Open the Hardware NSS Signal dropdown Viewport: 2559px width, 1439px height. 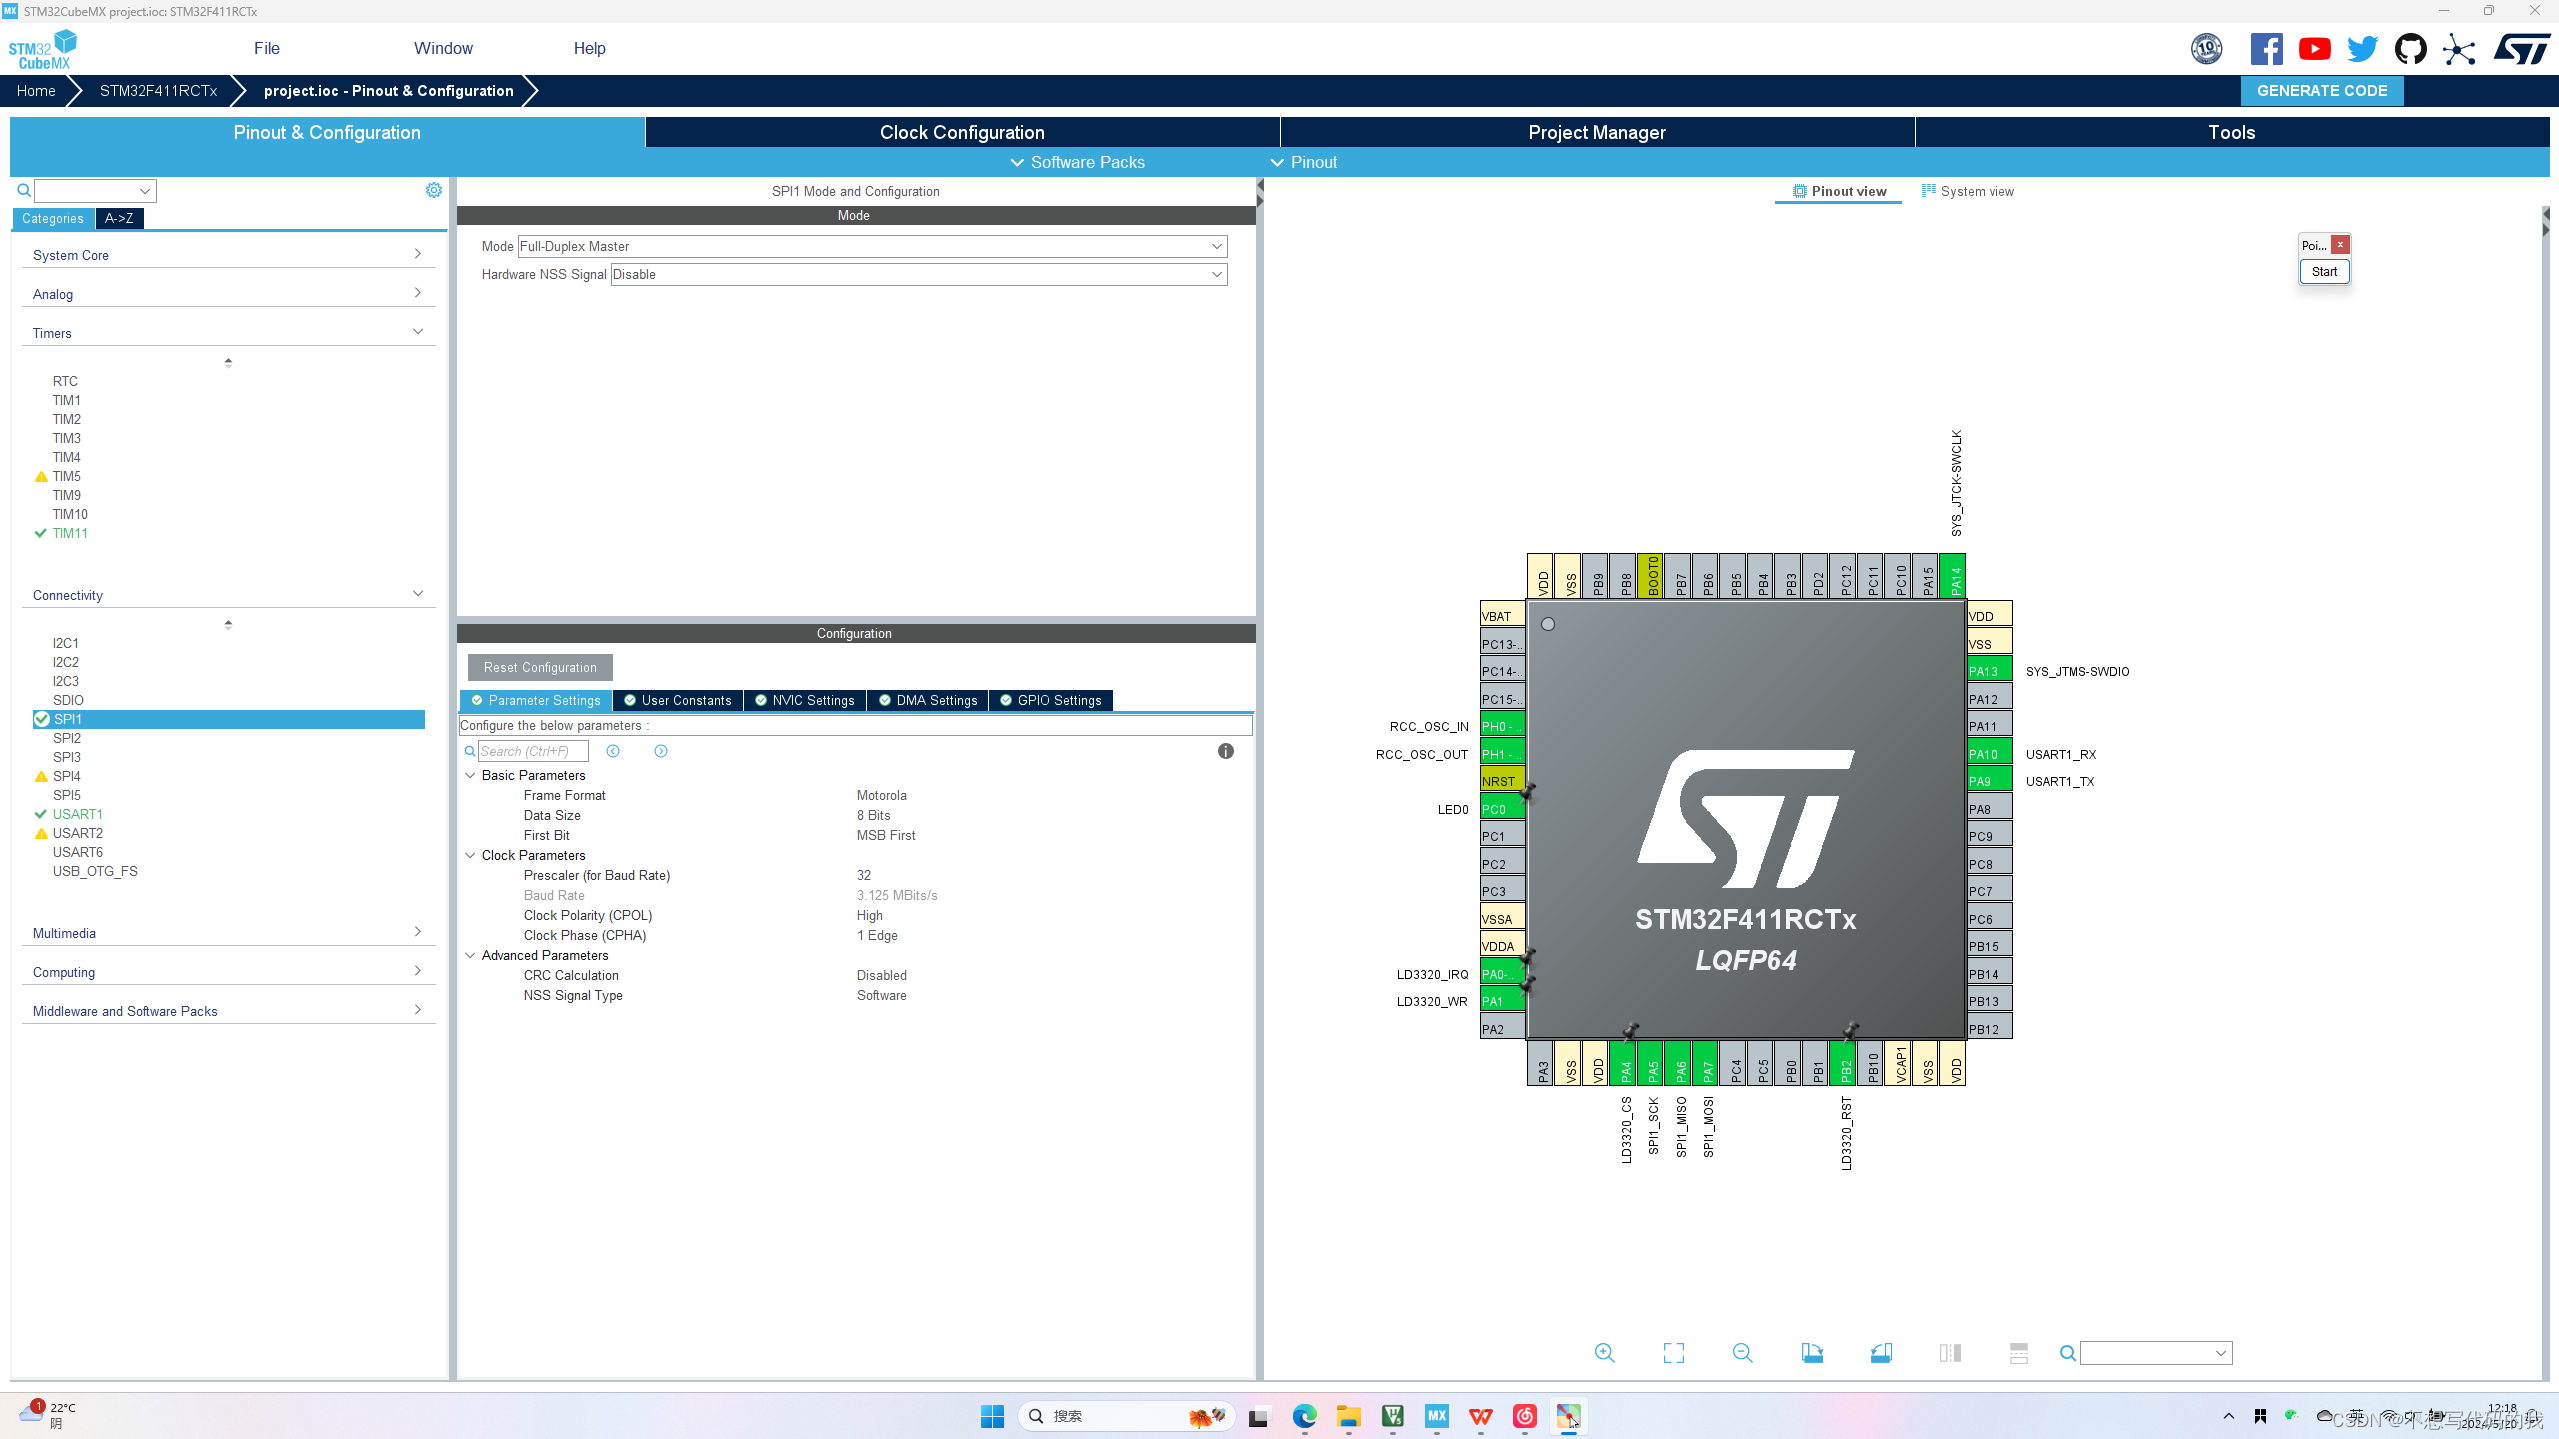click(x=918, y=274)
